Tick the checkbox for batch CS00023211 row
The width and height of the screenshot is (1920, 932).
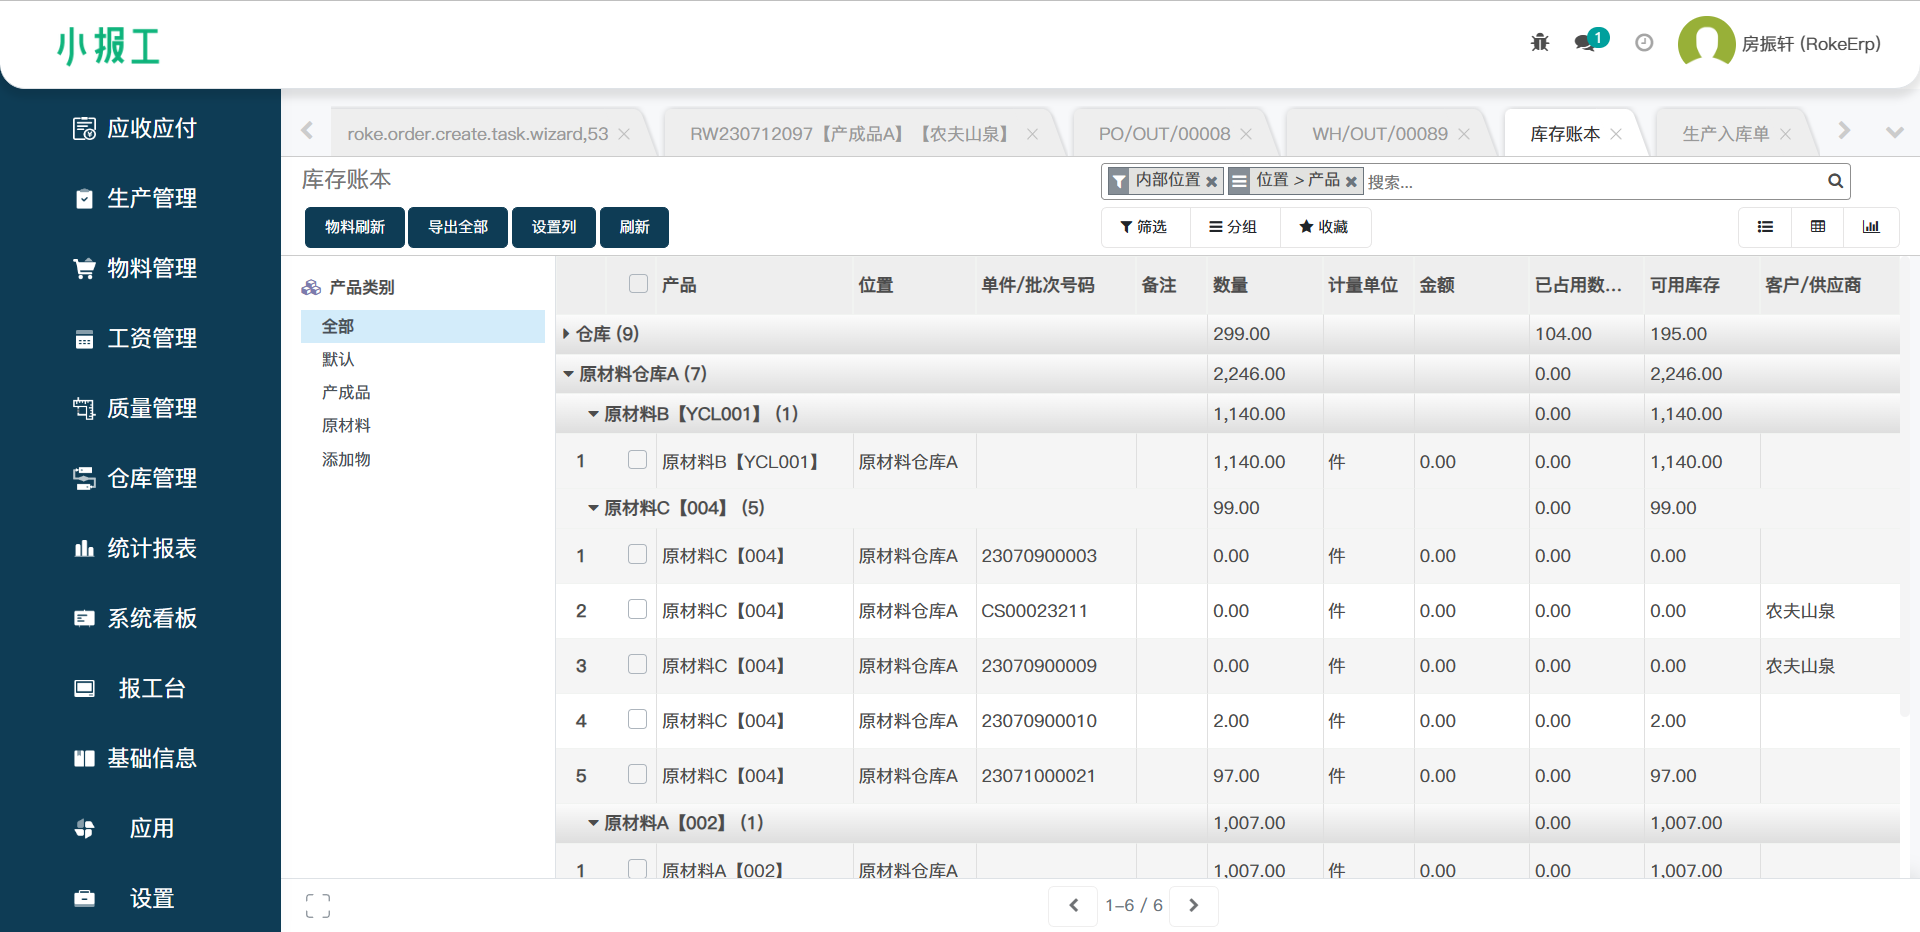pos(637,609)
